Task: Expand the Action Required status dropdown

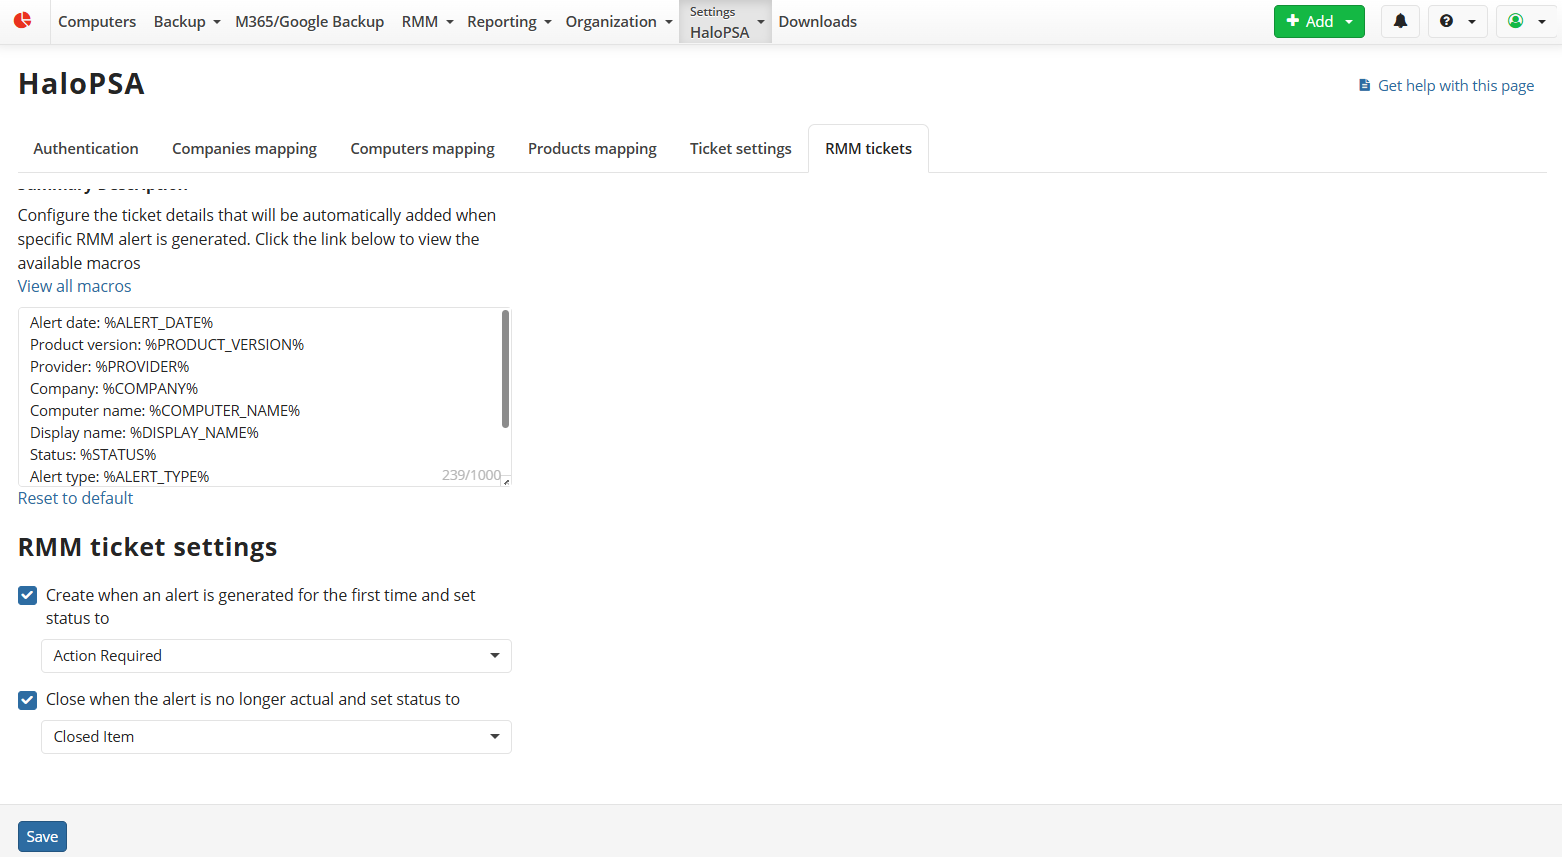Action: click(276, 656)
